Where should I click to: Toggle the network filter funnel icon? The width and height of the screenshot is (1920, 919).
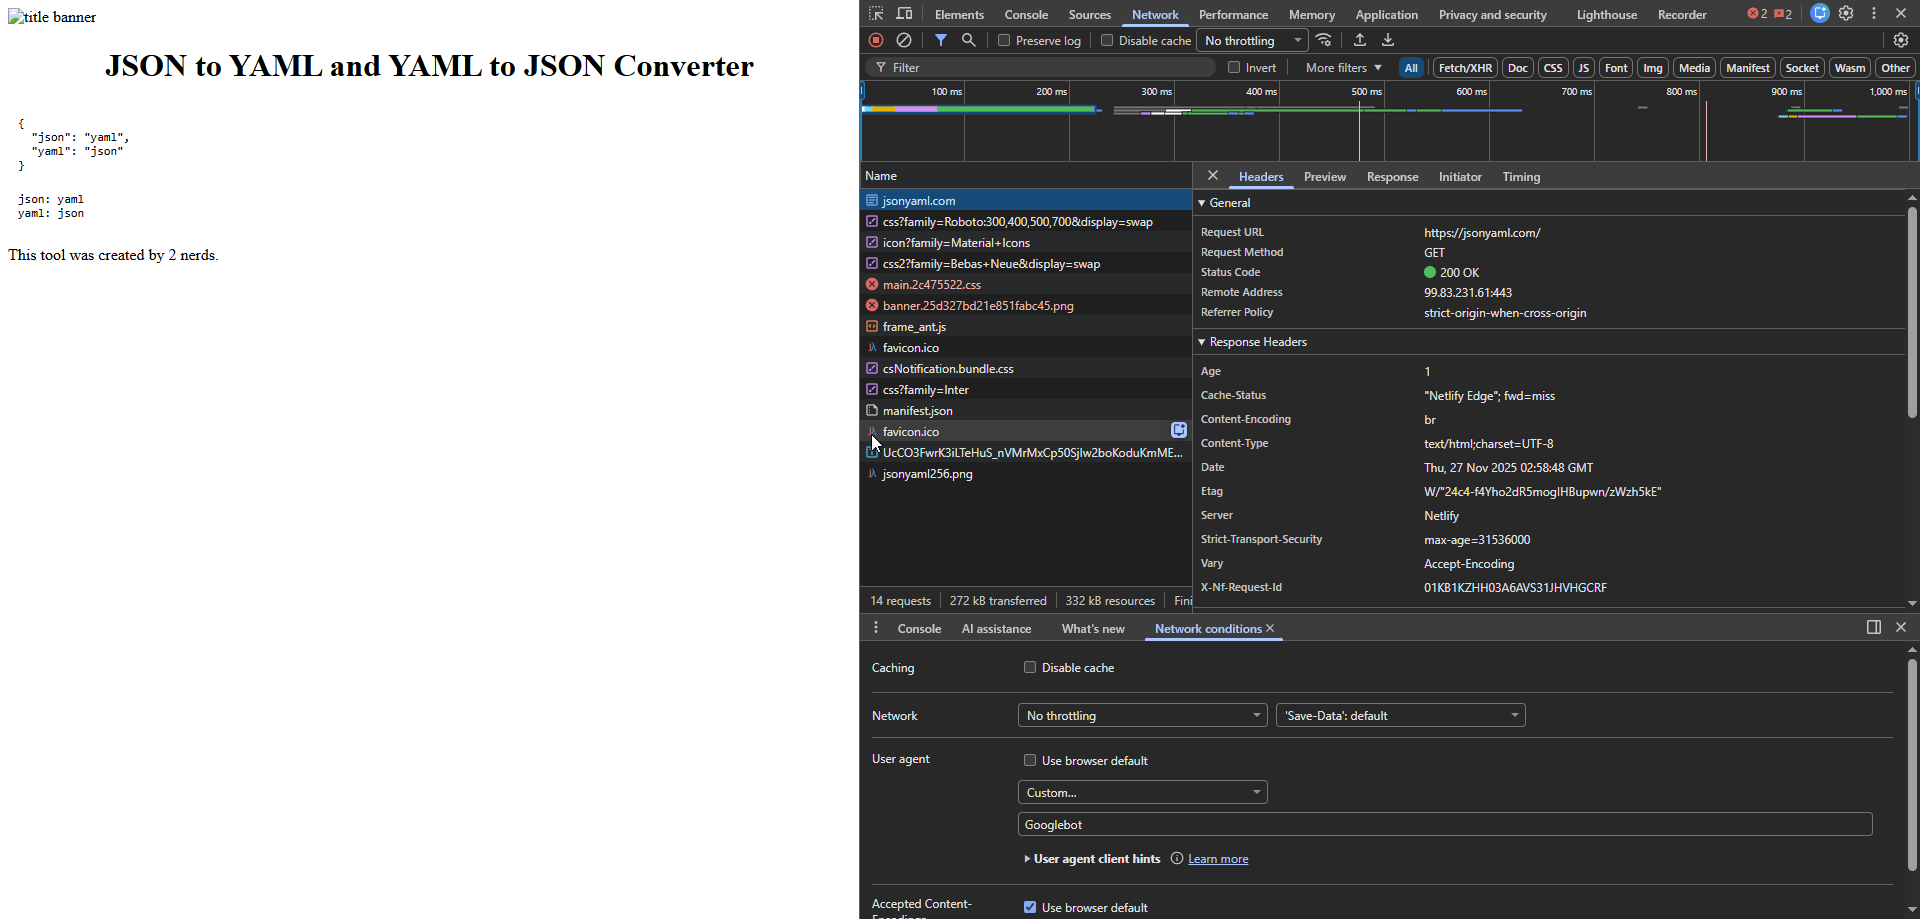941,40
